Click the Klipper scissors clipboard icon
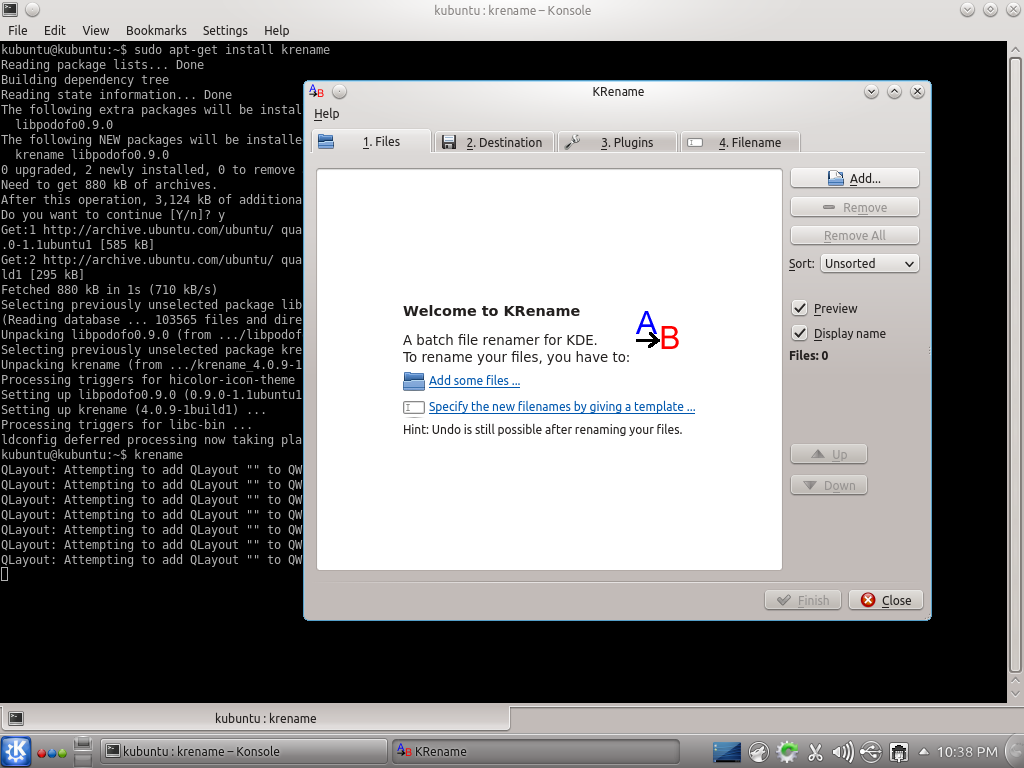The image size is (1024, 768). (815, 751)
